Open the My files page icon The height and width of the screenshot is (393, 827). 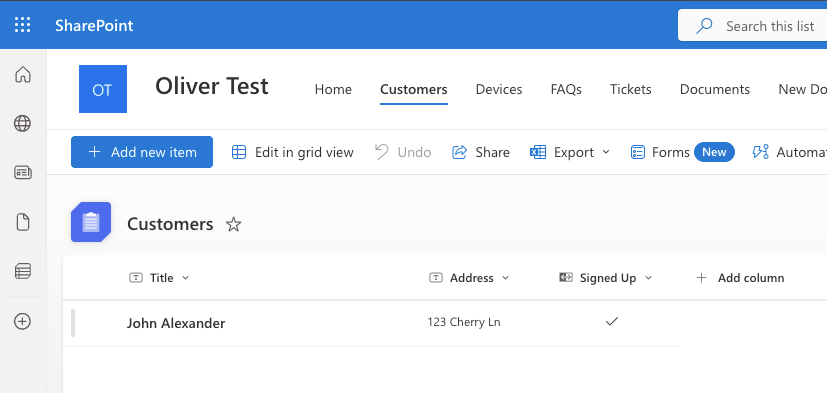coord(23,222)
